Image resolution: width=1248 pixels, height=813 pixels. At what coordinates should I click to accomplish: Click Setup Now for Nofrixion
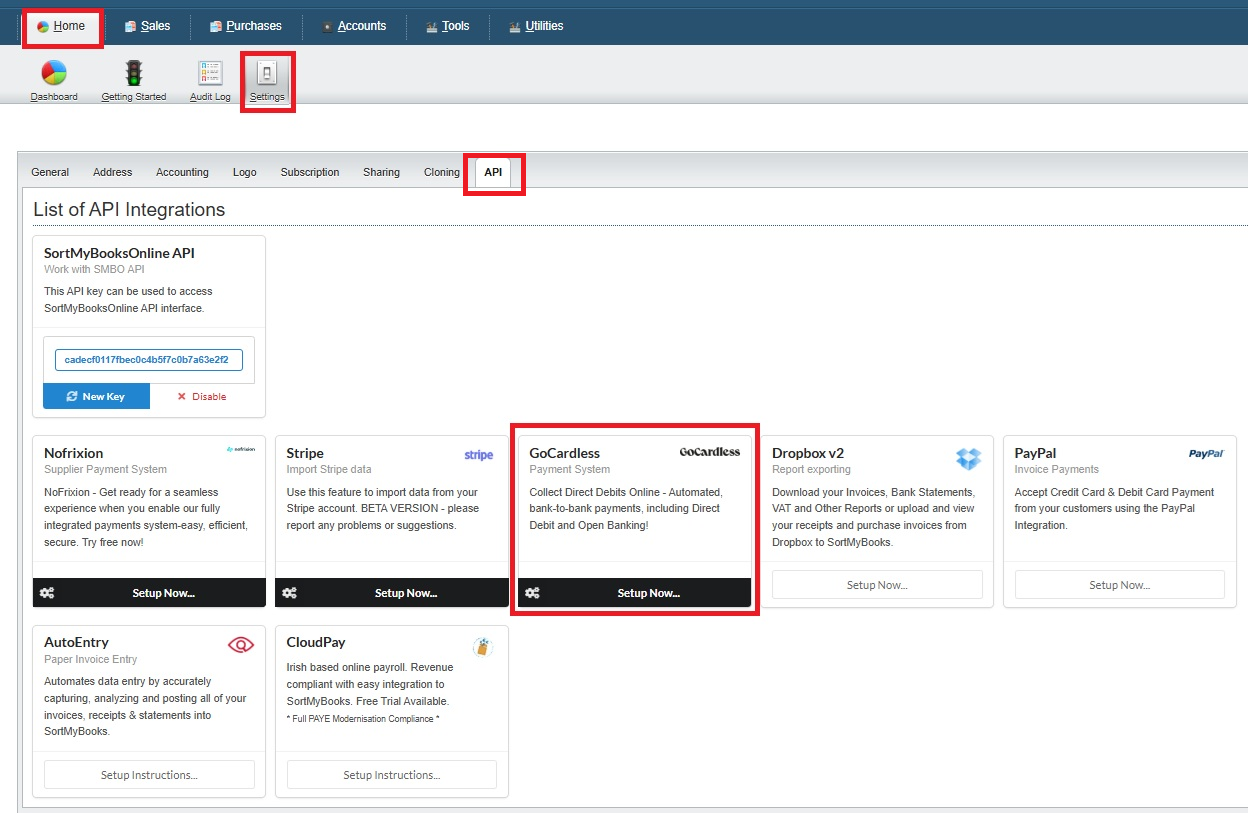(150, 593)
